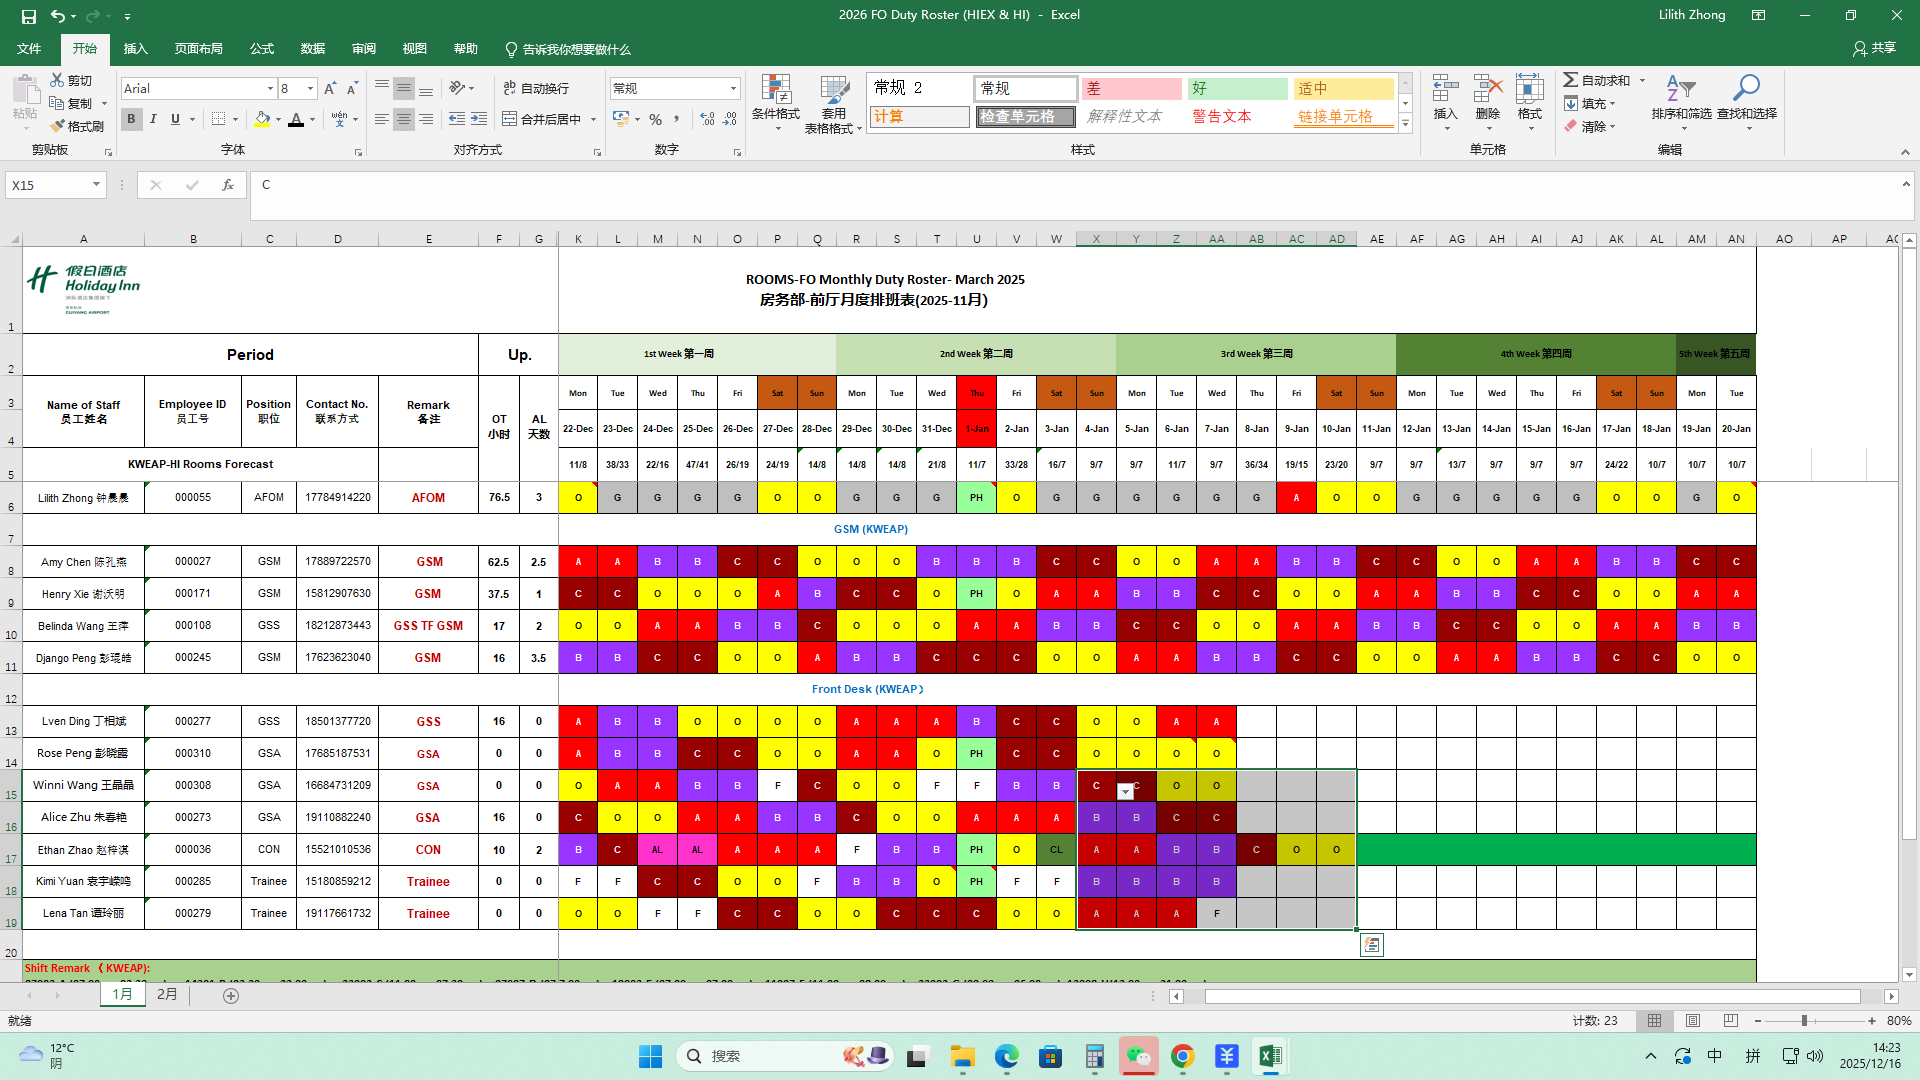Open the Name Box dropdown arrow

click(96, 185)
